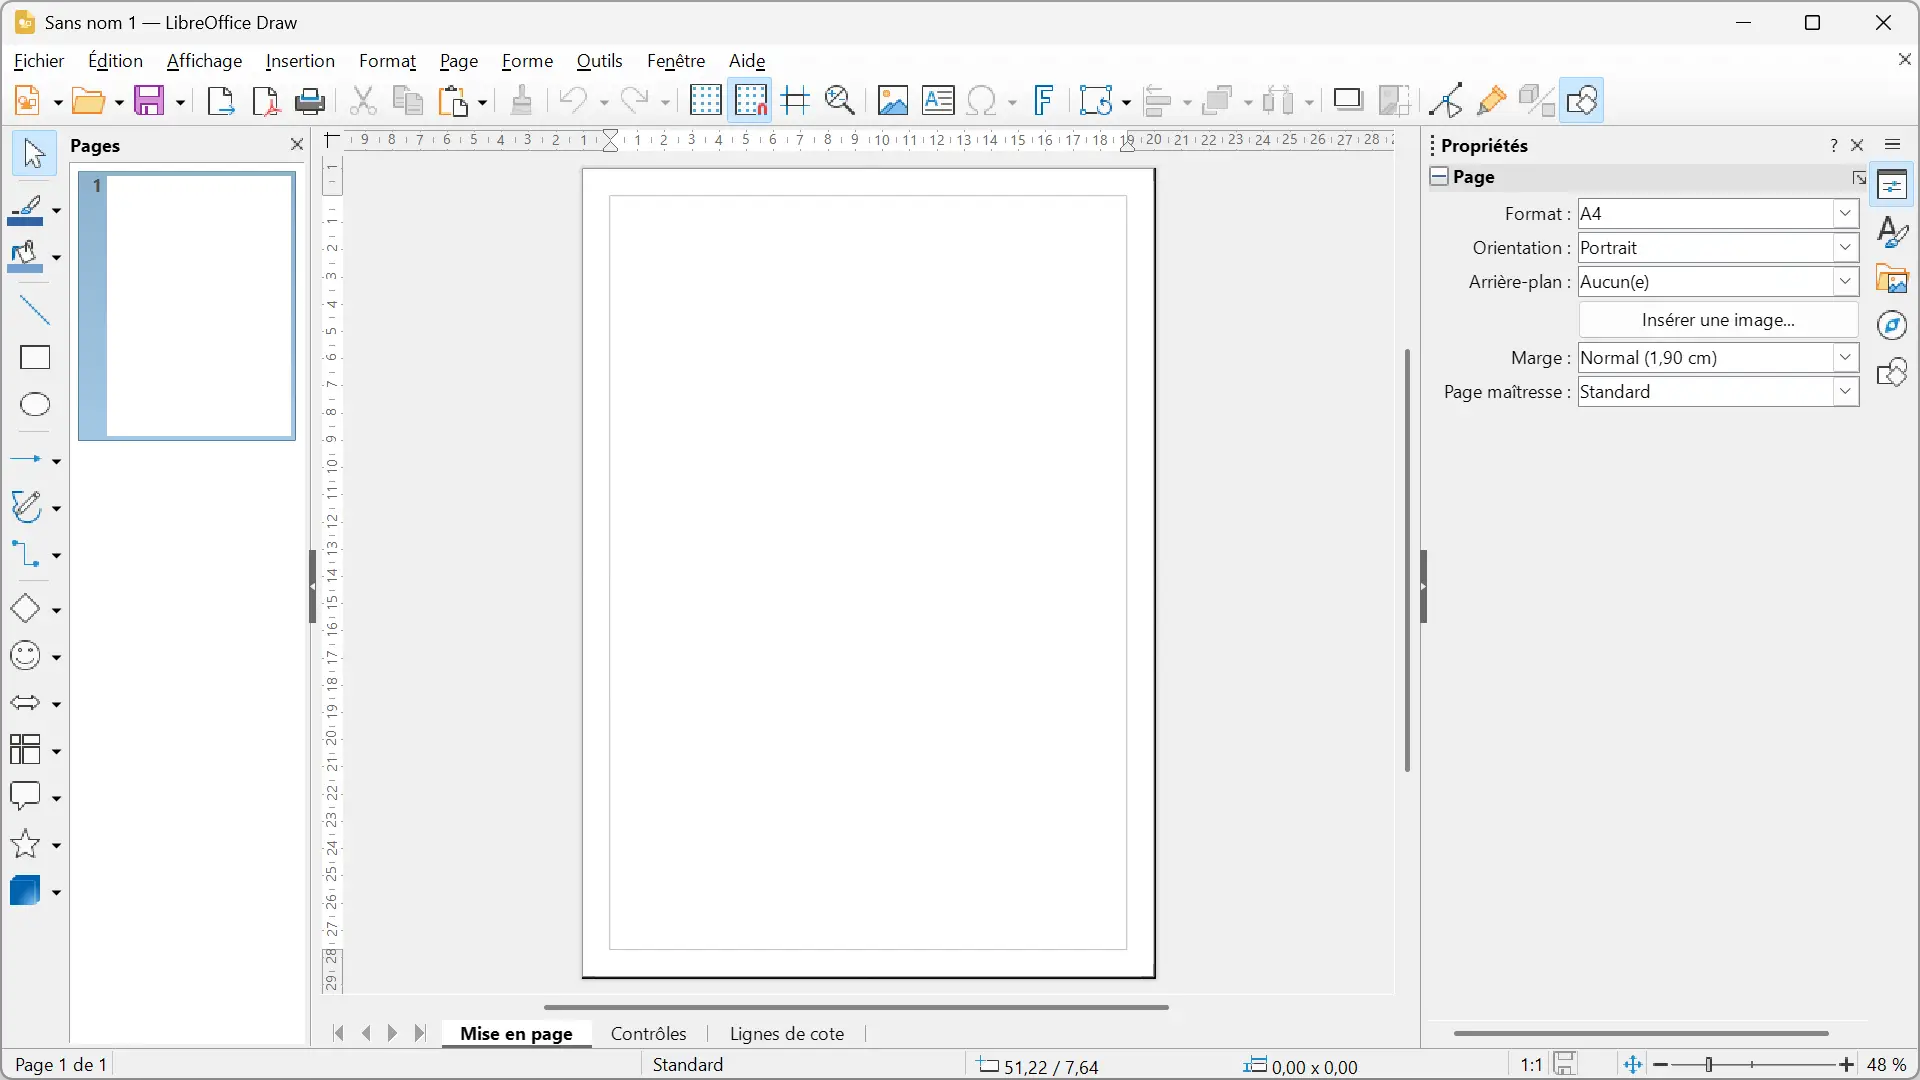Select the arrow Selection tool
This screenshot has width=1920, height=1080.
pyautogui.click(x=34, y=154)
